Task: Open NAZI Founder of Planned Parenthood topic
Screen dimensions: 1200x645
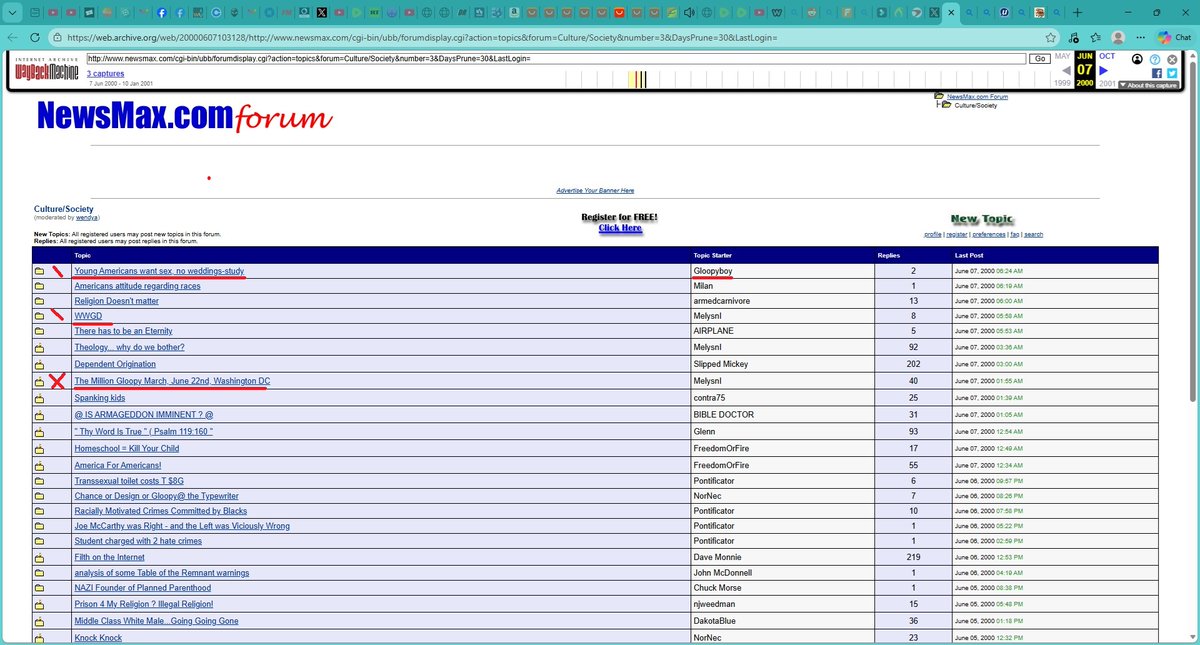Action: pyautogui.click(x=143, y=588)
